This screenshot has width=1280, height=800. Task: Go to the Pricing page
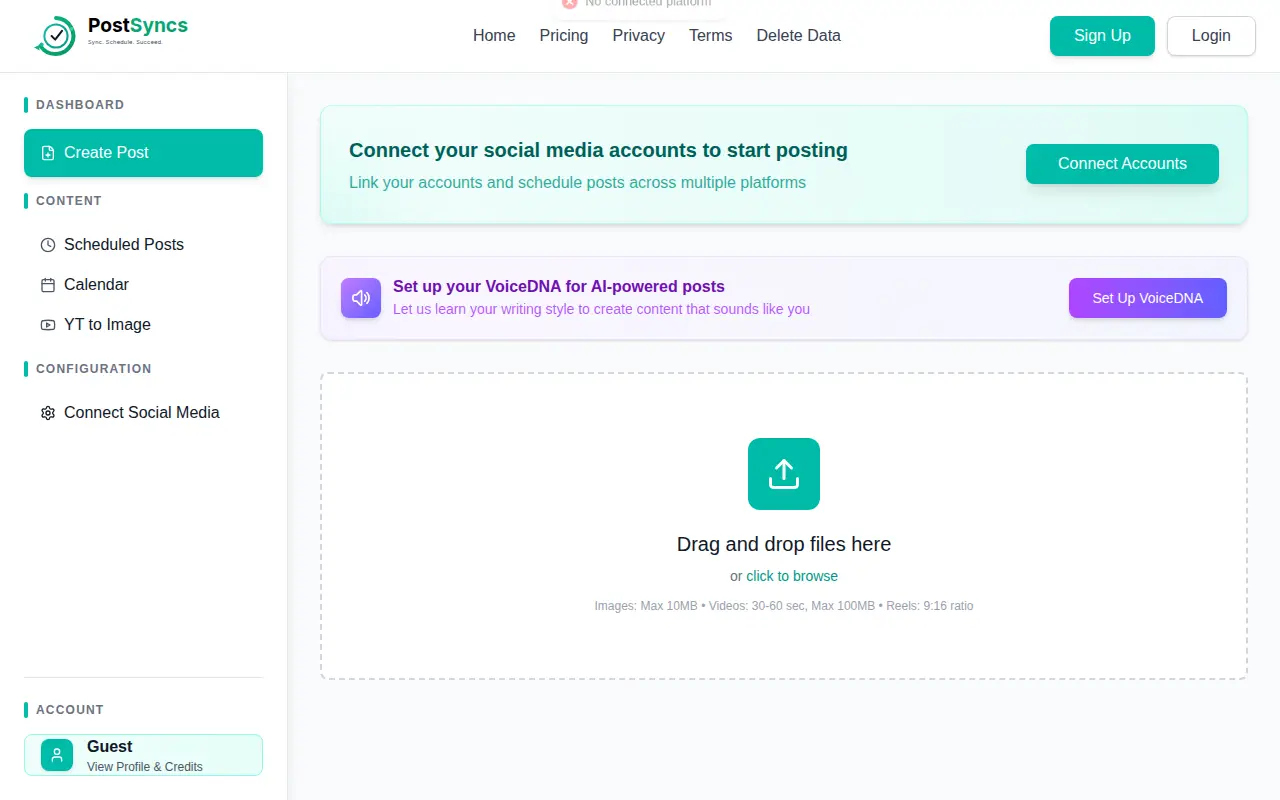click(x=564, y=36)
